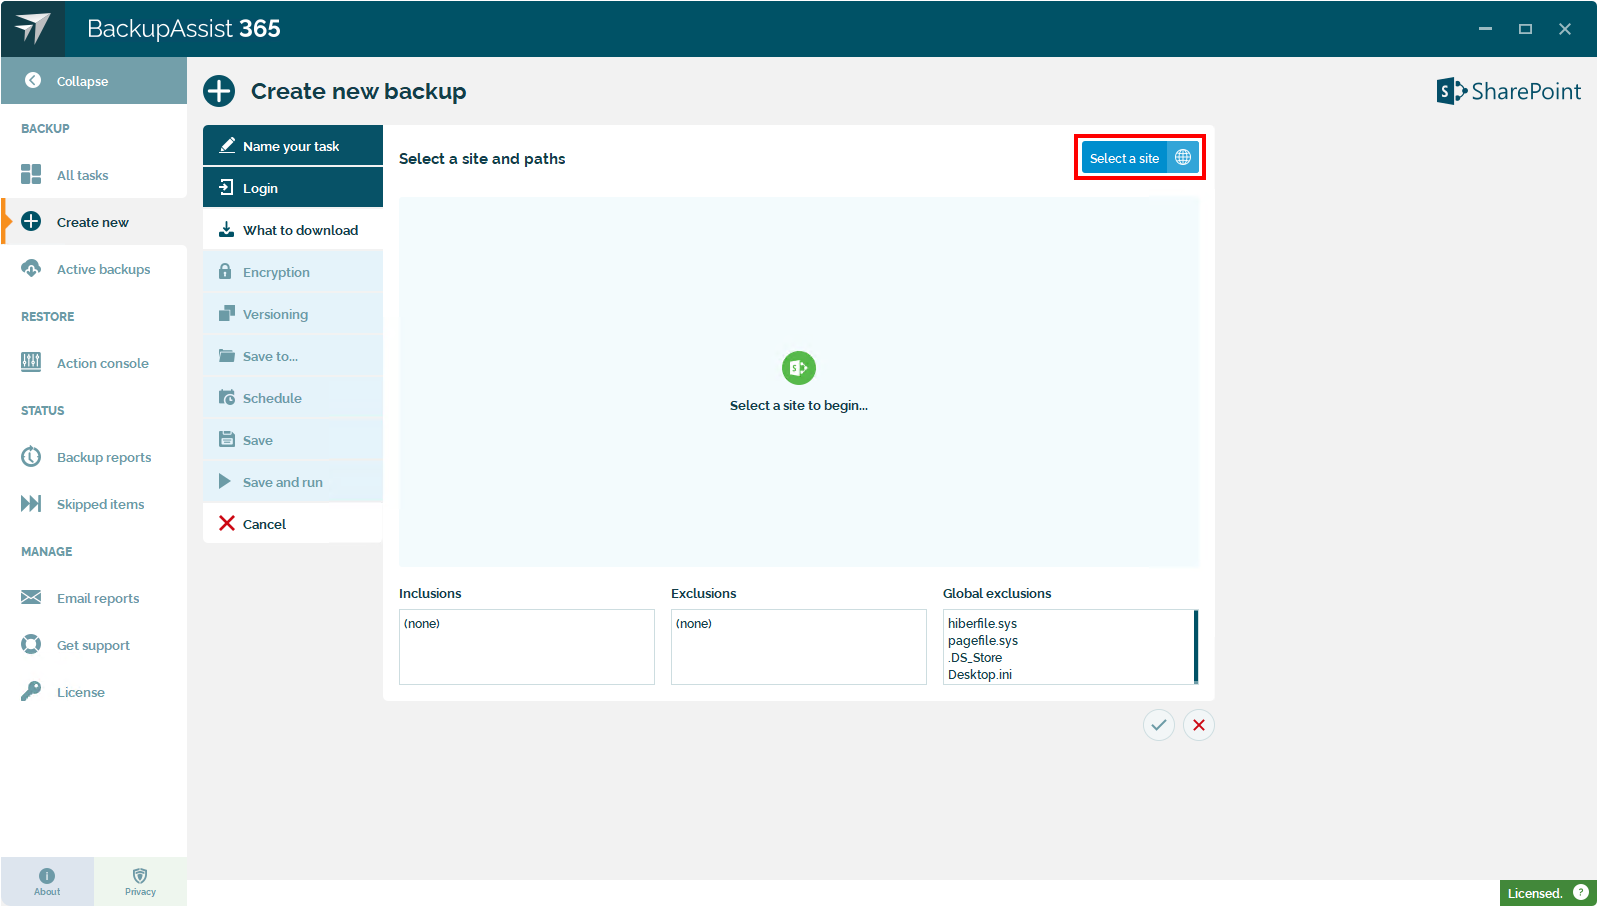Maximize the BackupAssist 365 window
The width and height of the screenshot is (1598, 906).
pyautogui.click(x=1526, y=29)
